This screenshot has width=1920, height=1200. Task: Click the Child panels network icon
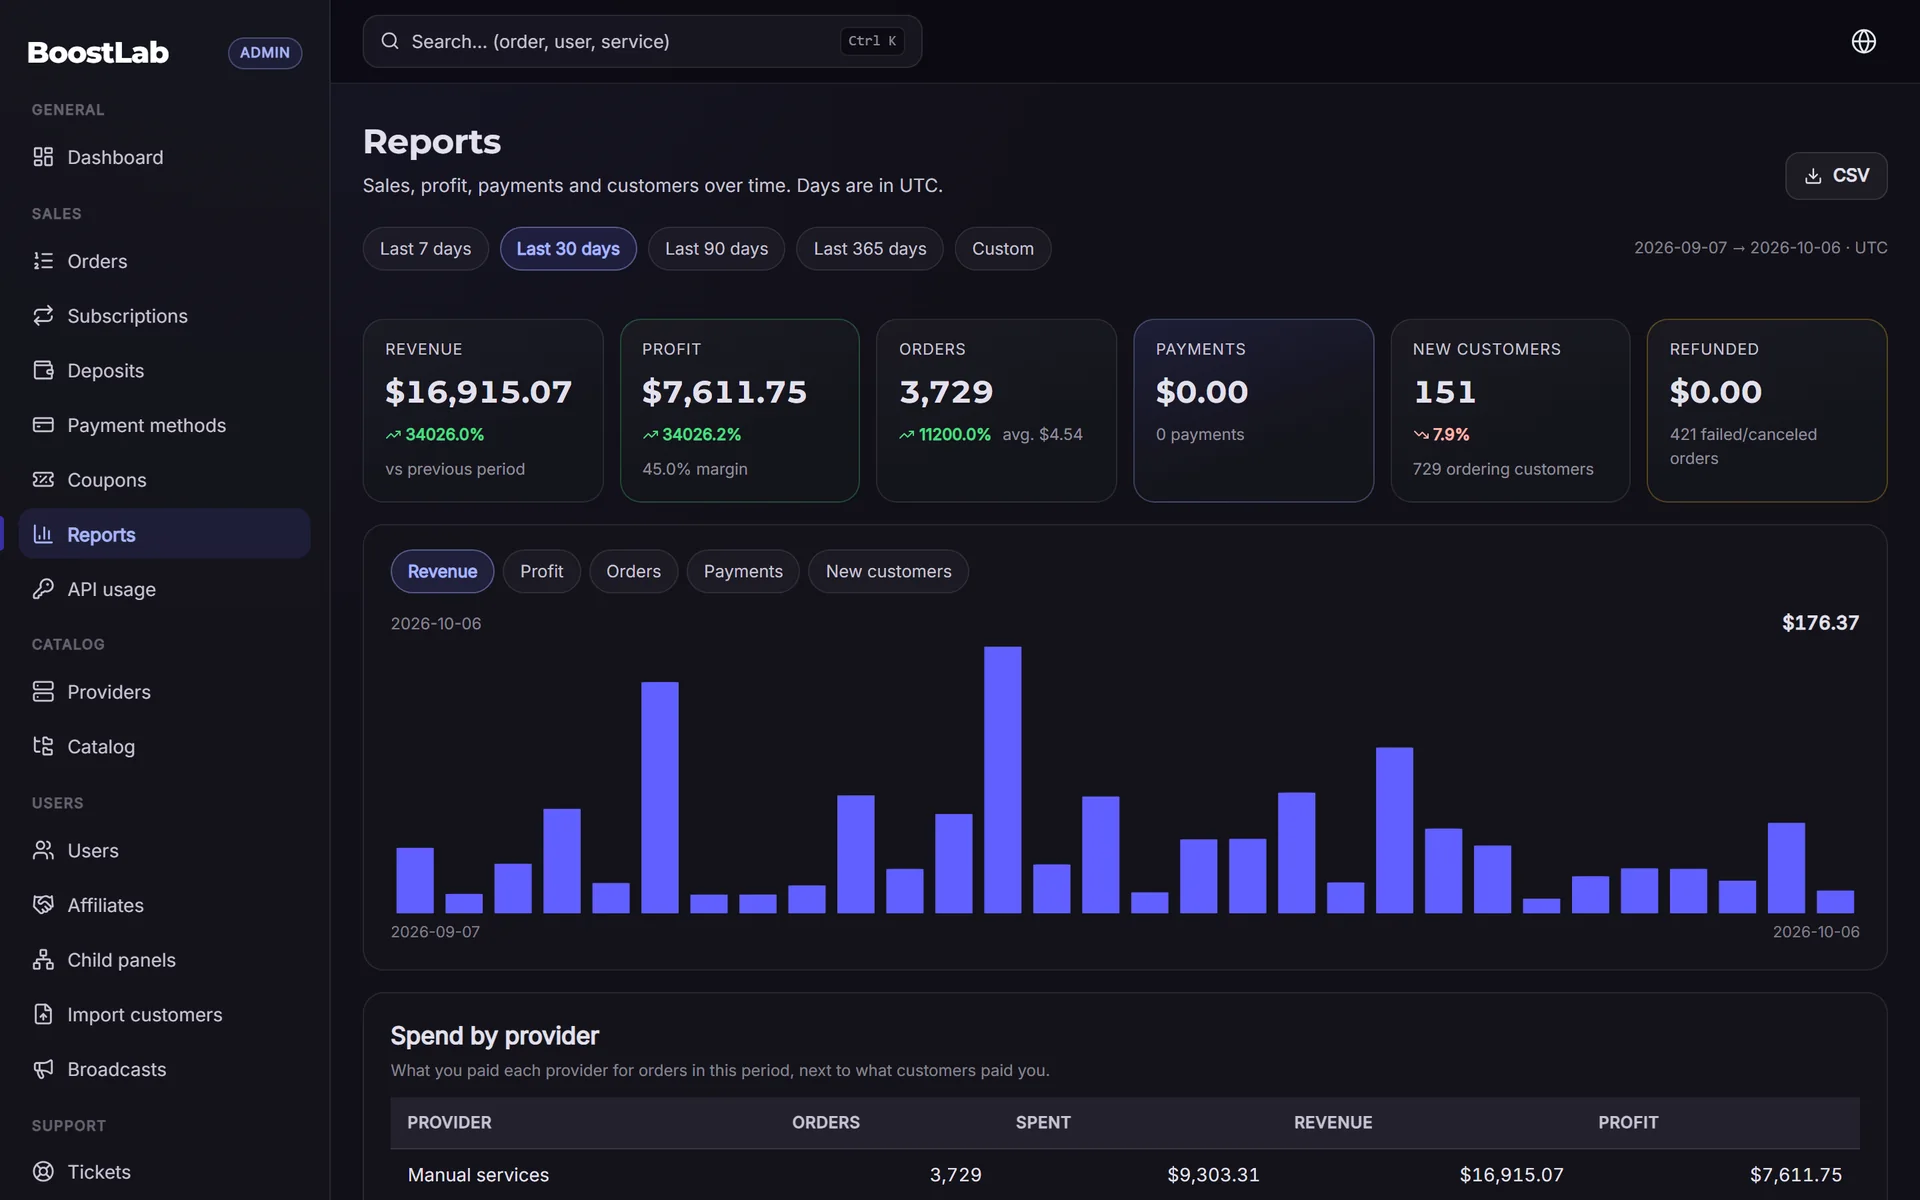click(x=43, y=960)
